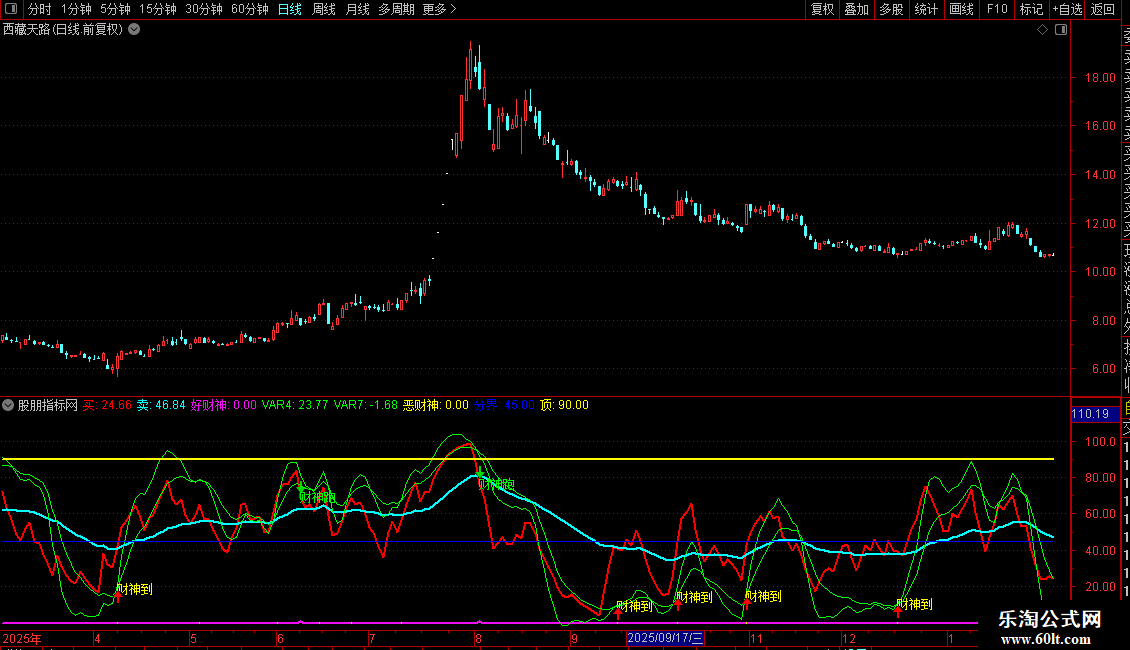
Task: Select the 5分钟 timeframe
Action: point(115,9)
